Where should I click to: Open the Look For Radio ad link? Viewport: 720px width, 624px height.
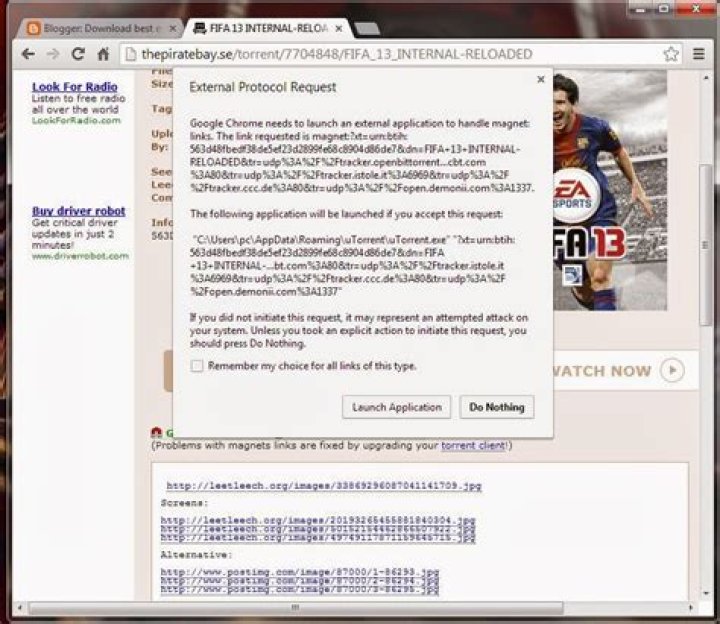75,87
